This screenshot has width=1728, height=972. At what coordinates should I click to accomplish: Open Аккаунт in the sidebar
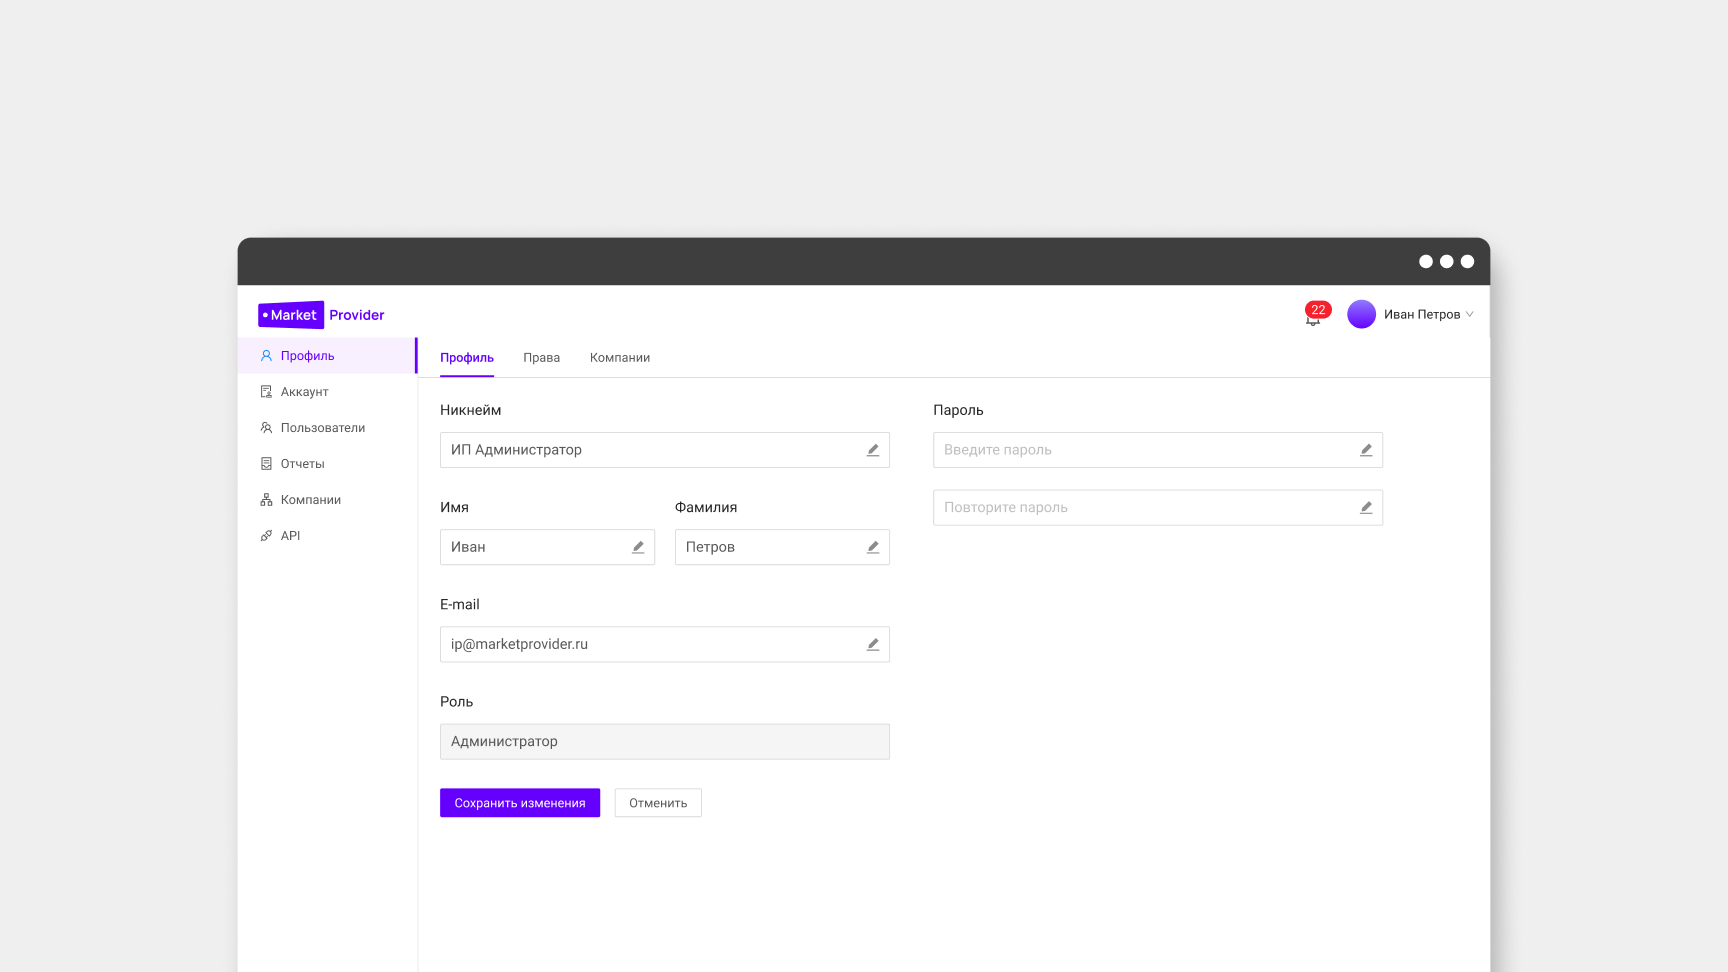tap(304, 392)
